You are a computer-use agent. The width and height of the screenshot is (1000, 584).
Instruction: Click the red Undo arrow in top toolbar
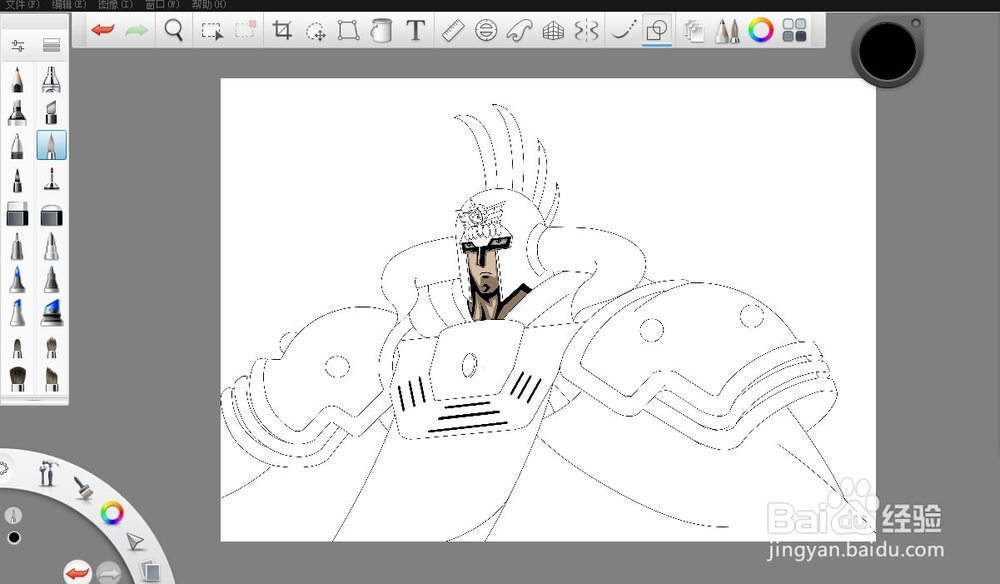click(x=103, y=30)
